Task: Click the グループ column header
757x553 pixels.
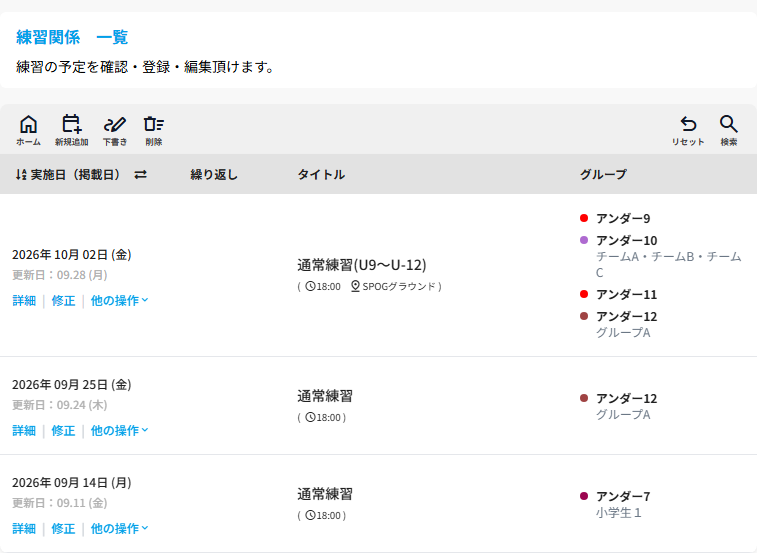Action: coord(603,174)
